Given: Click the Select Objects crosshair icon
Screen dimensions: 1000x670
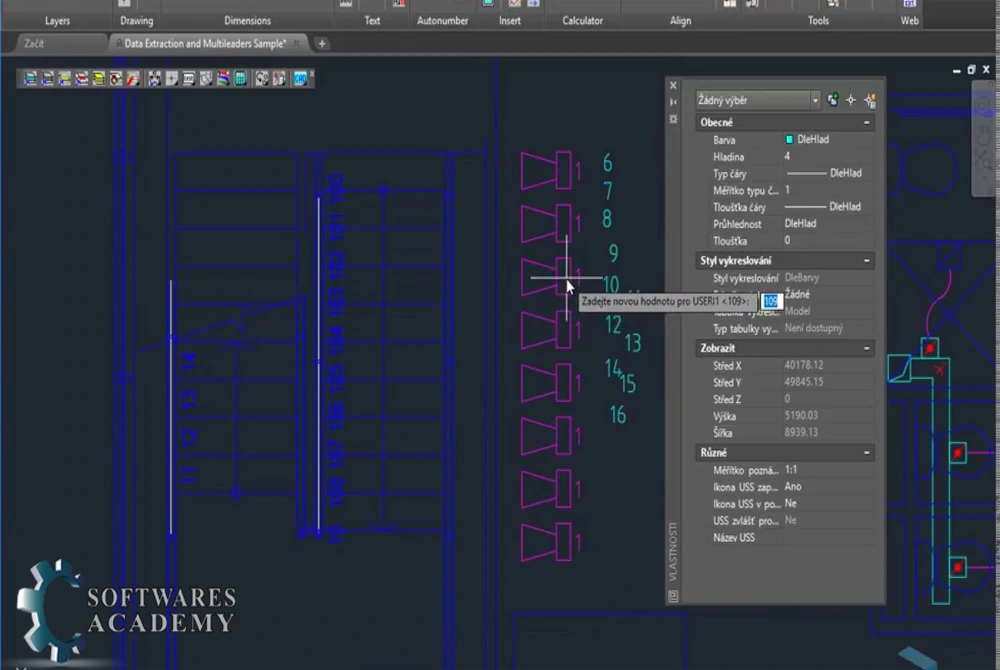Looking at the screenshot, I should (851, 100).
